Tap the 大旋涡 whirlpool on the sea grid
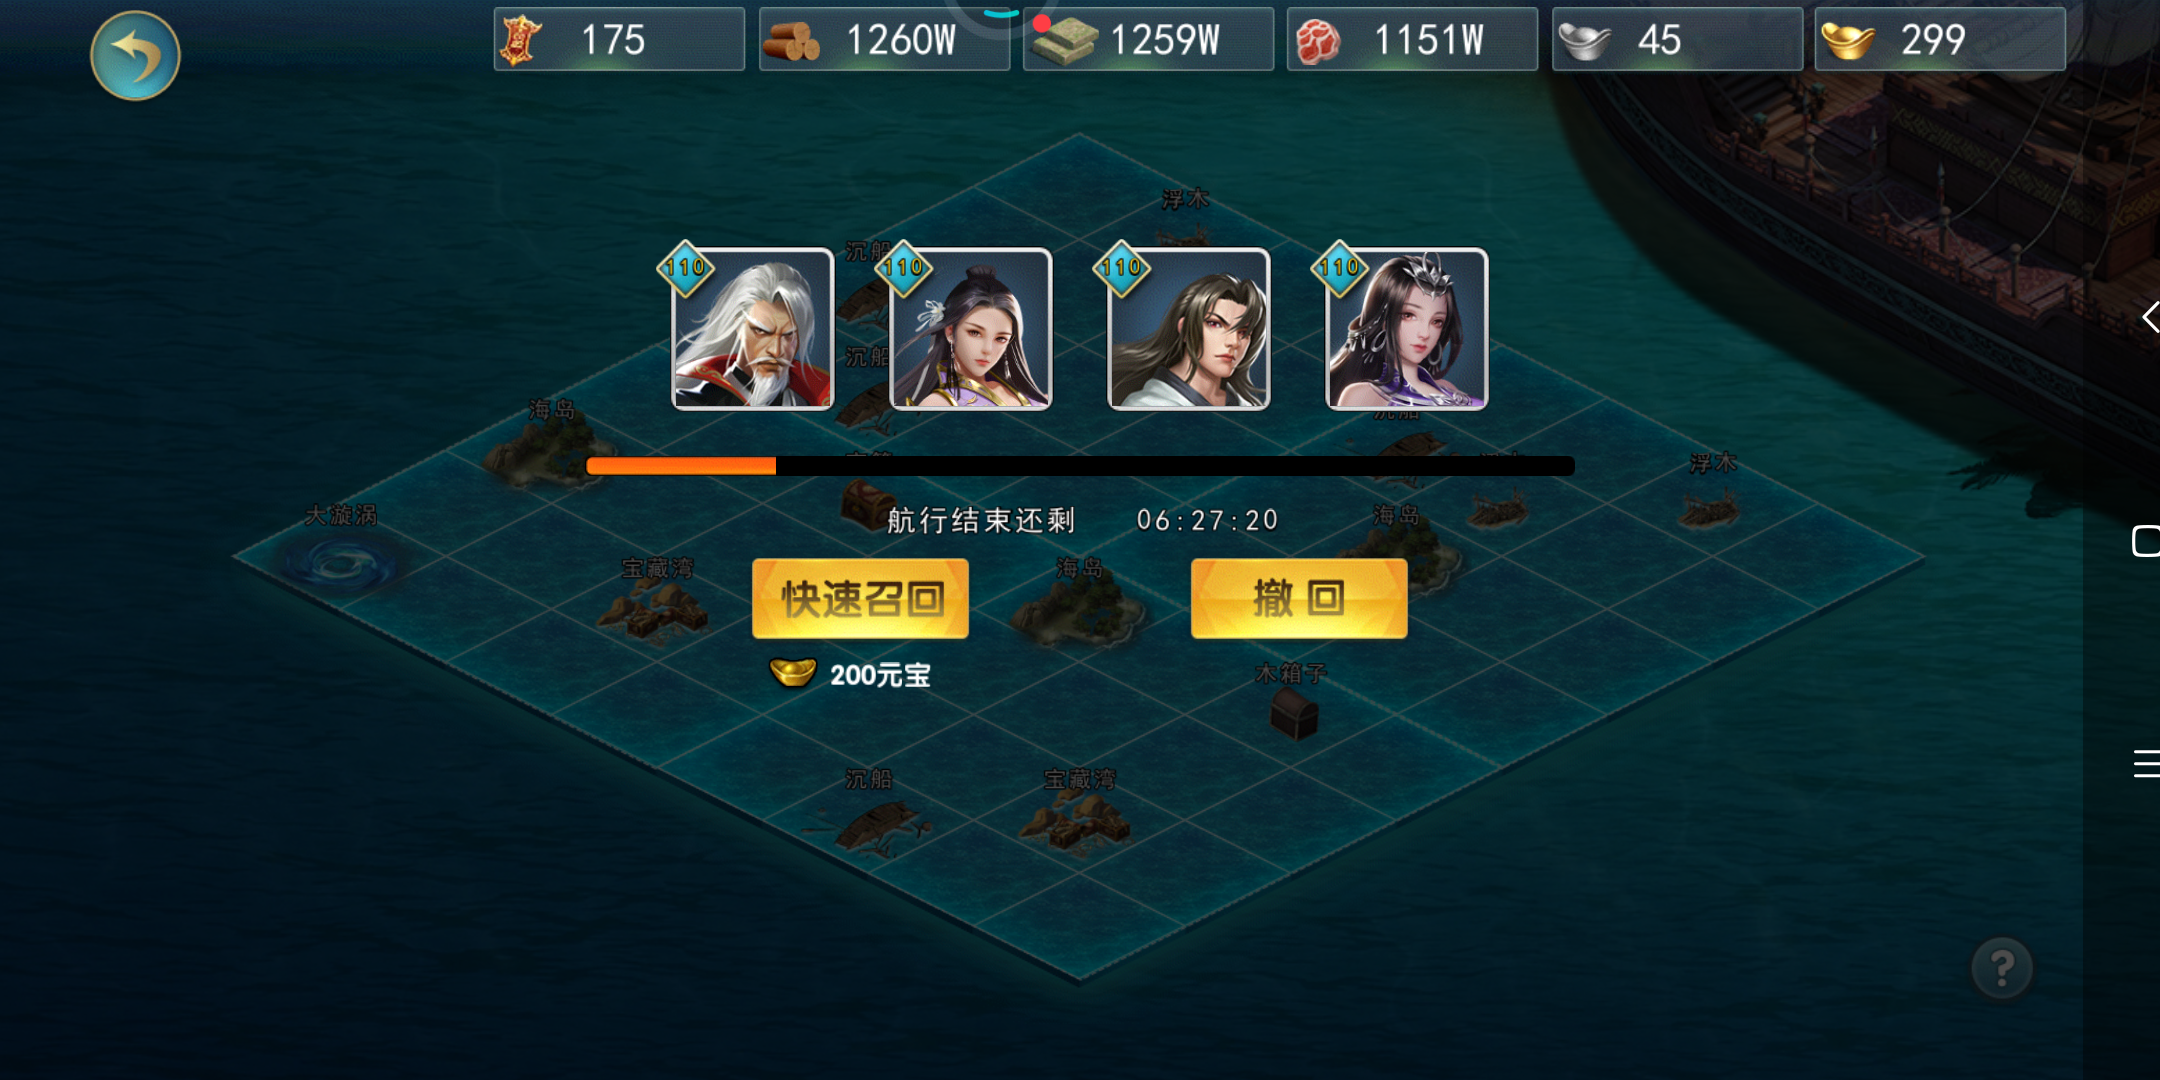The image size is (2160, 1080). [342, 562]
